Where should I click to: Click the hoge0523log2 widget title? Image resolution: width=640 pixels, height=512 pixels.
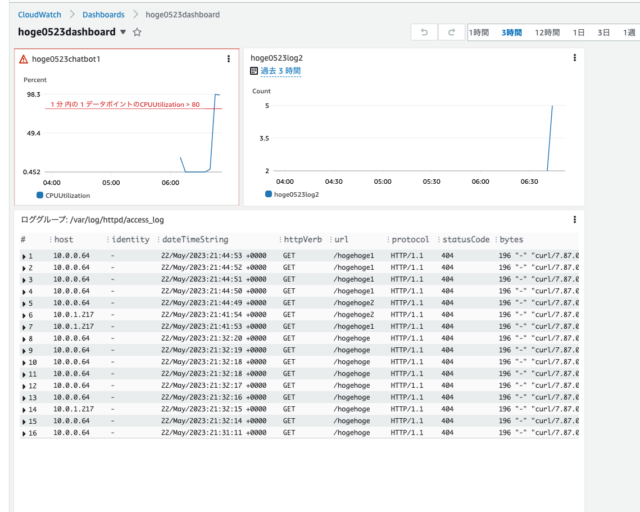click(277, 58)
